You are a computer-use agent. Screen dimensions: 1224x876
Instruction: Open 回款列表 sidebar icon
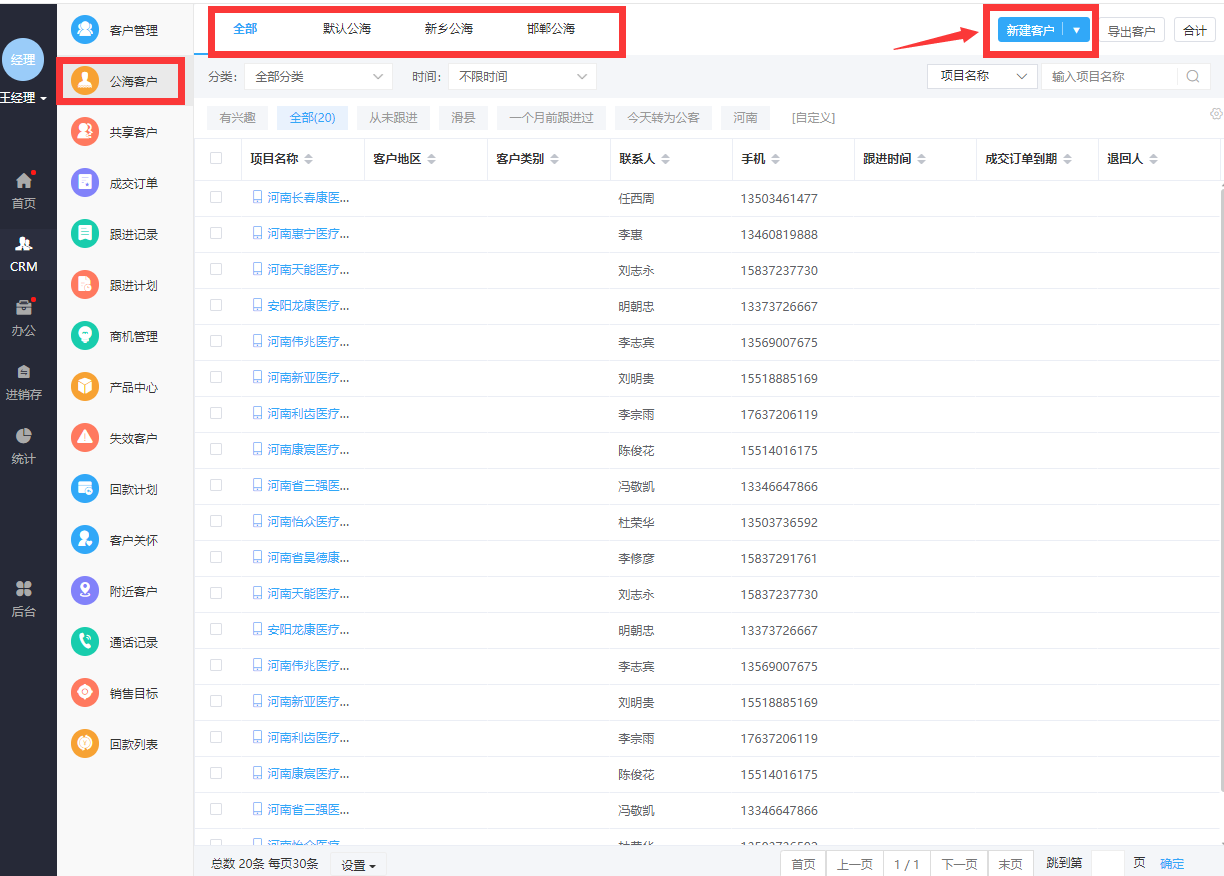pos(85,744)
